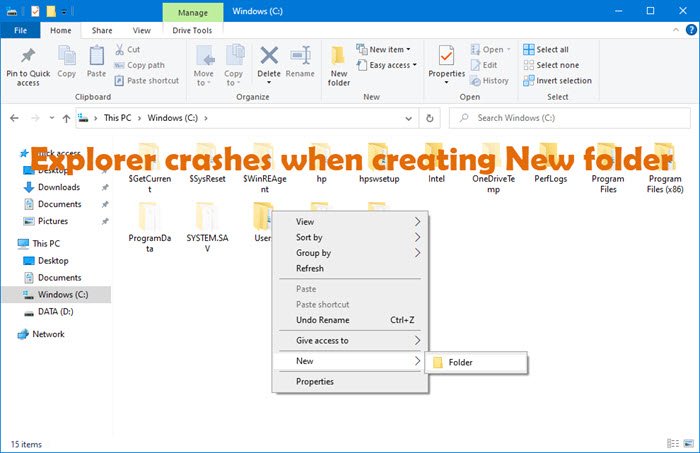Switch to the View ribbon tab
Viewport: 700px width, 453px height.
142,30
